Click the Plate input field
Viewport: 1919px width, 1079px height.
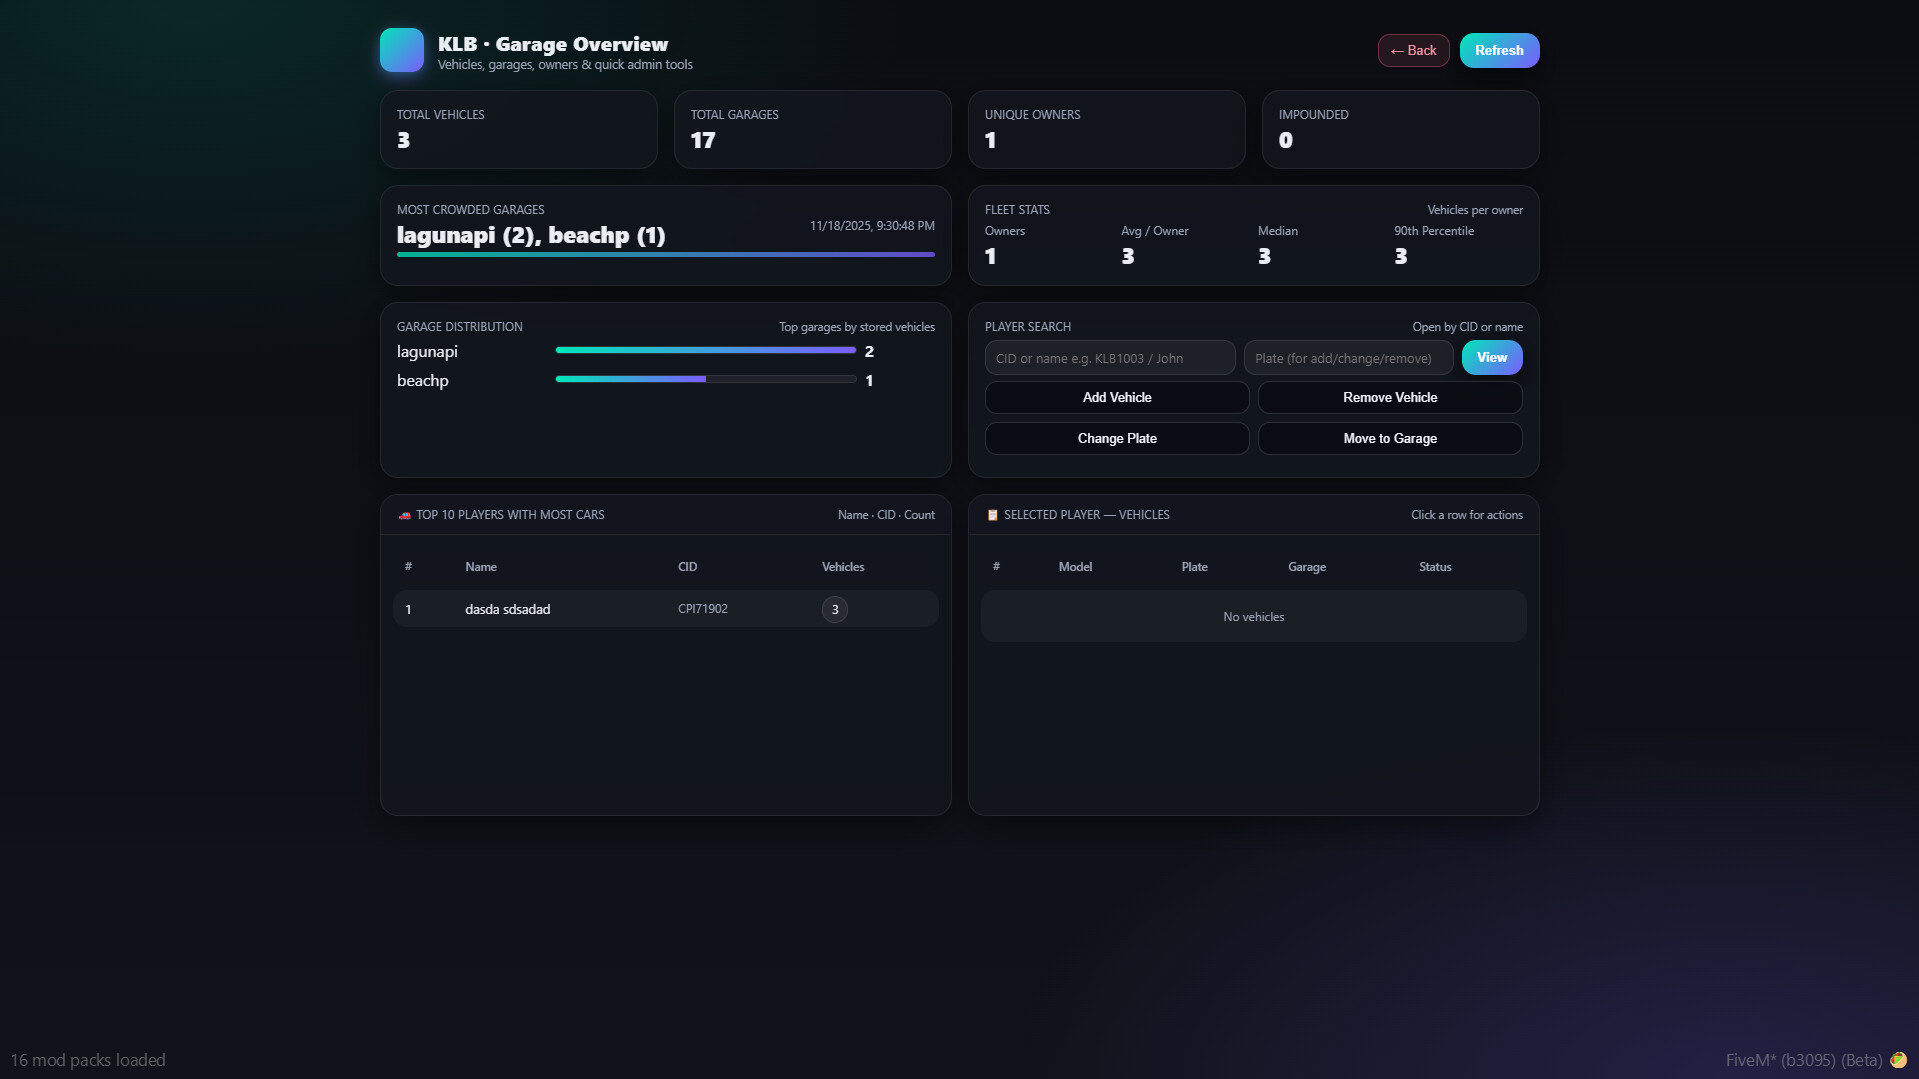[1347, 357]
